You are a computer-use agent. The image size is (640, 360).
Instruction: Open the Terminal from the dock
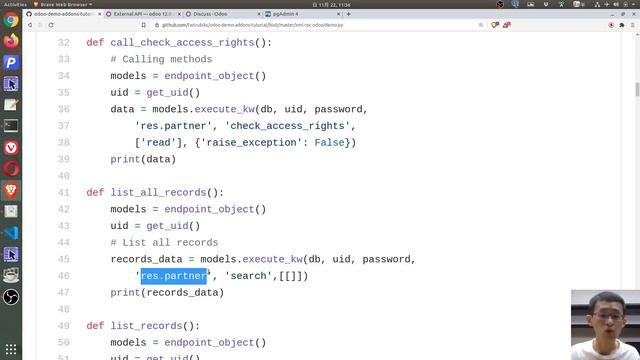(11, 126)
